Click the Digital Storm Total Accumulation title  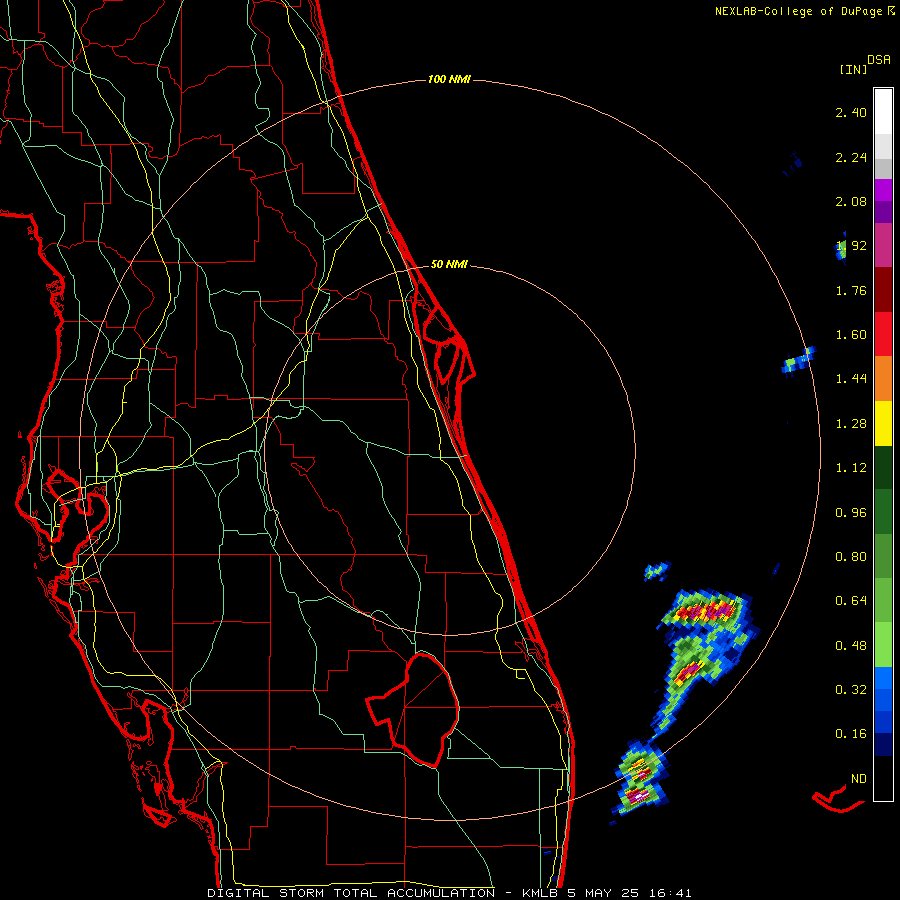pos(351,893)
